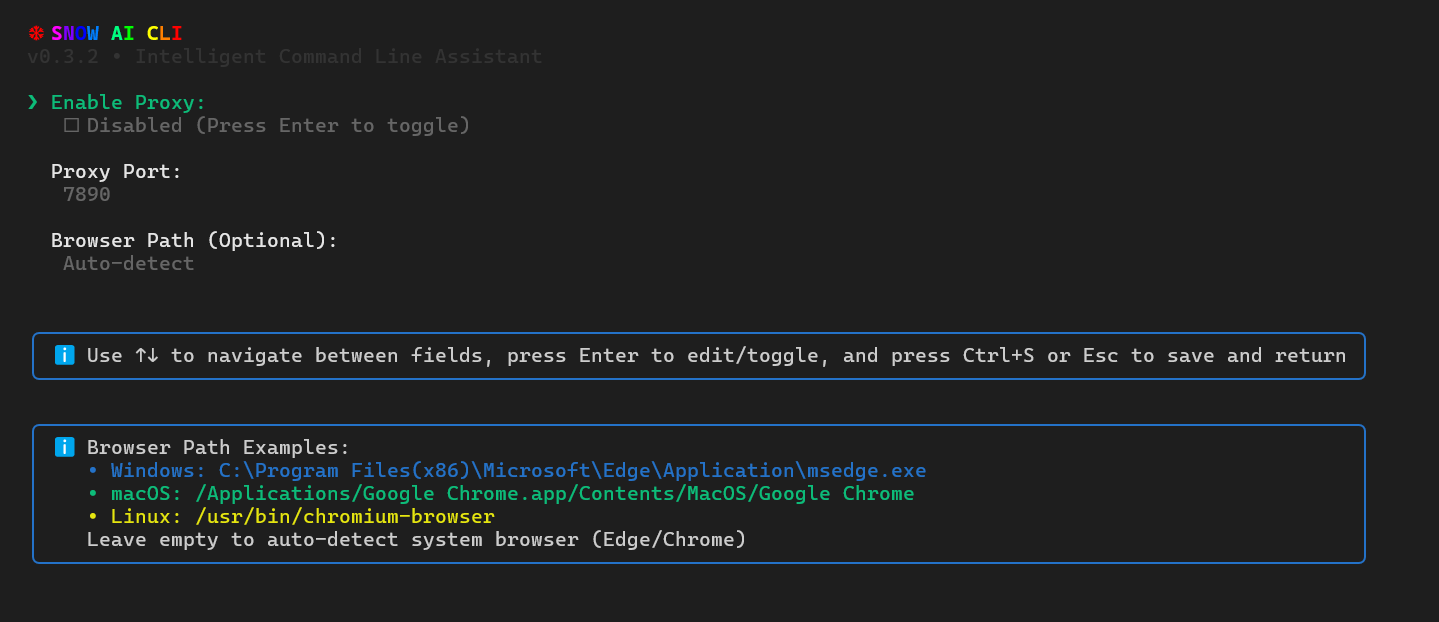Select the Enable Proxy field label
Screen dimensions: 1439x622
pyautogui.click(x=128, y=102)
